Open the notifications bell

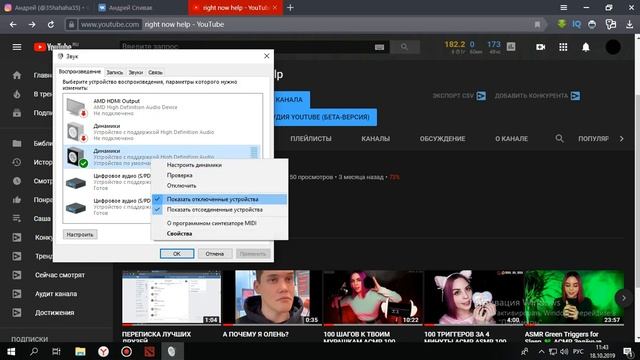pyautogui.click(x=586, y=47)
